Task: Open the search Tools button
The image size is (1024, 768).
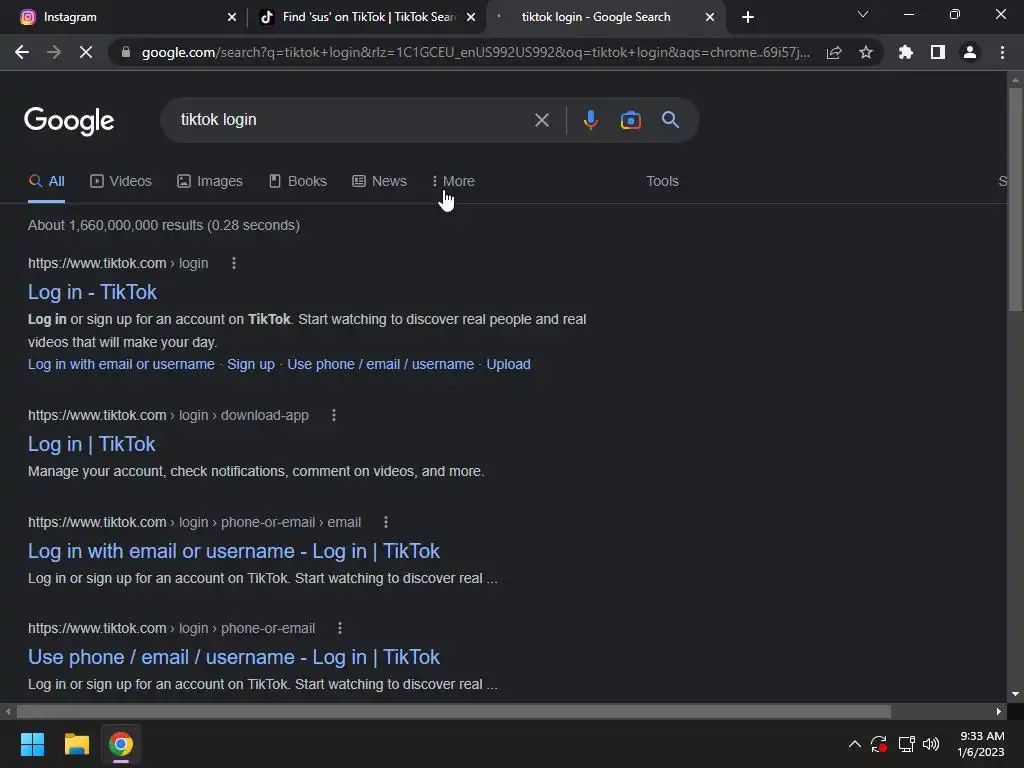Action: (662, 181)
